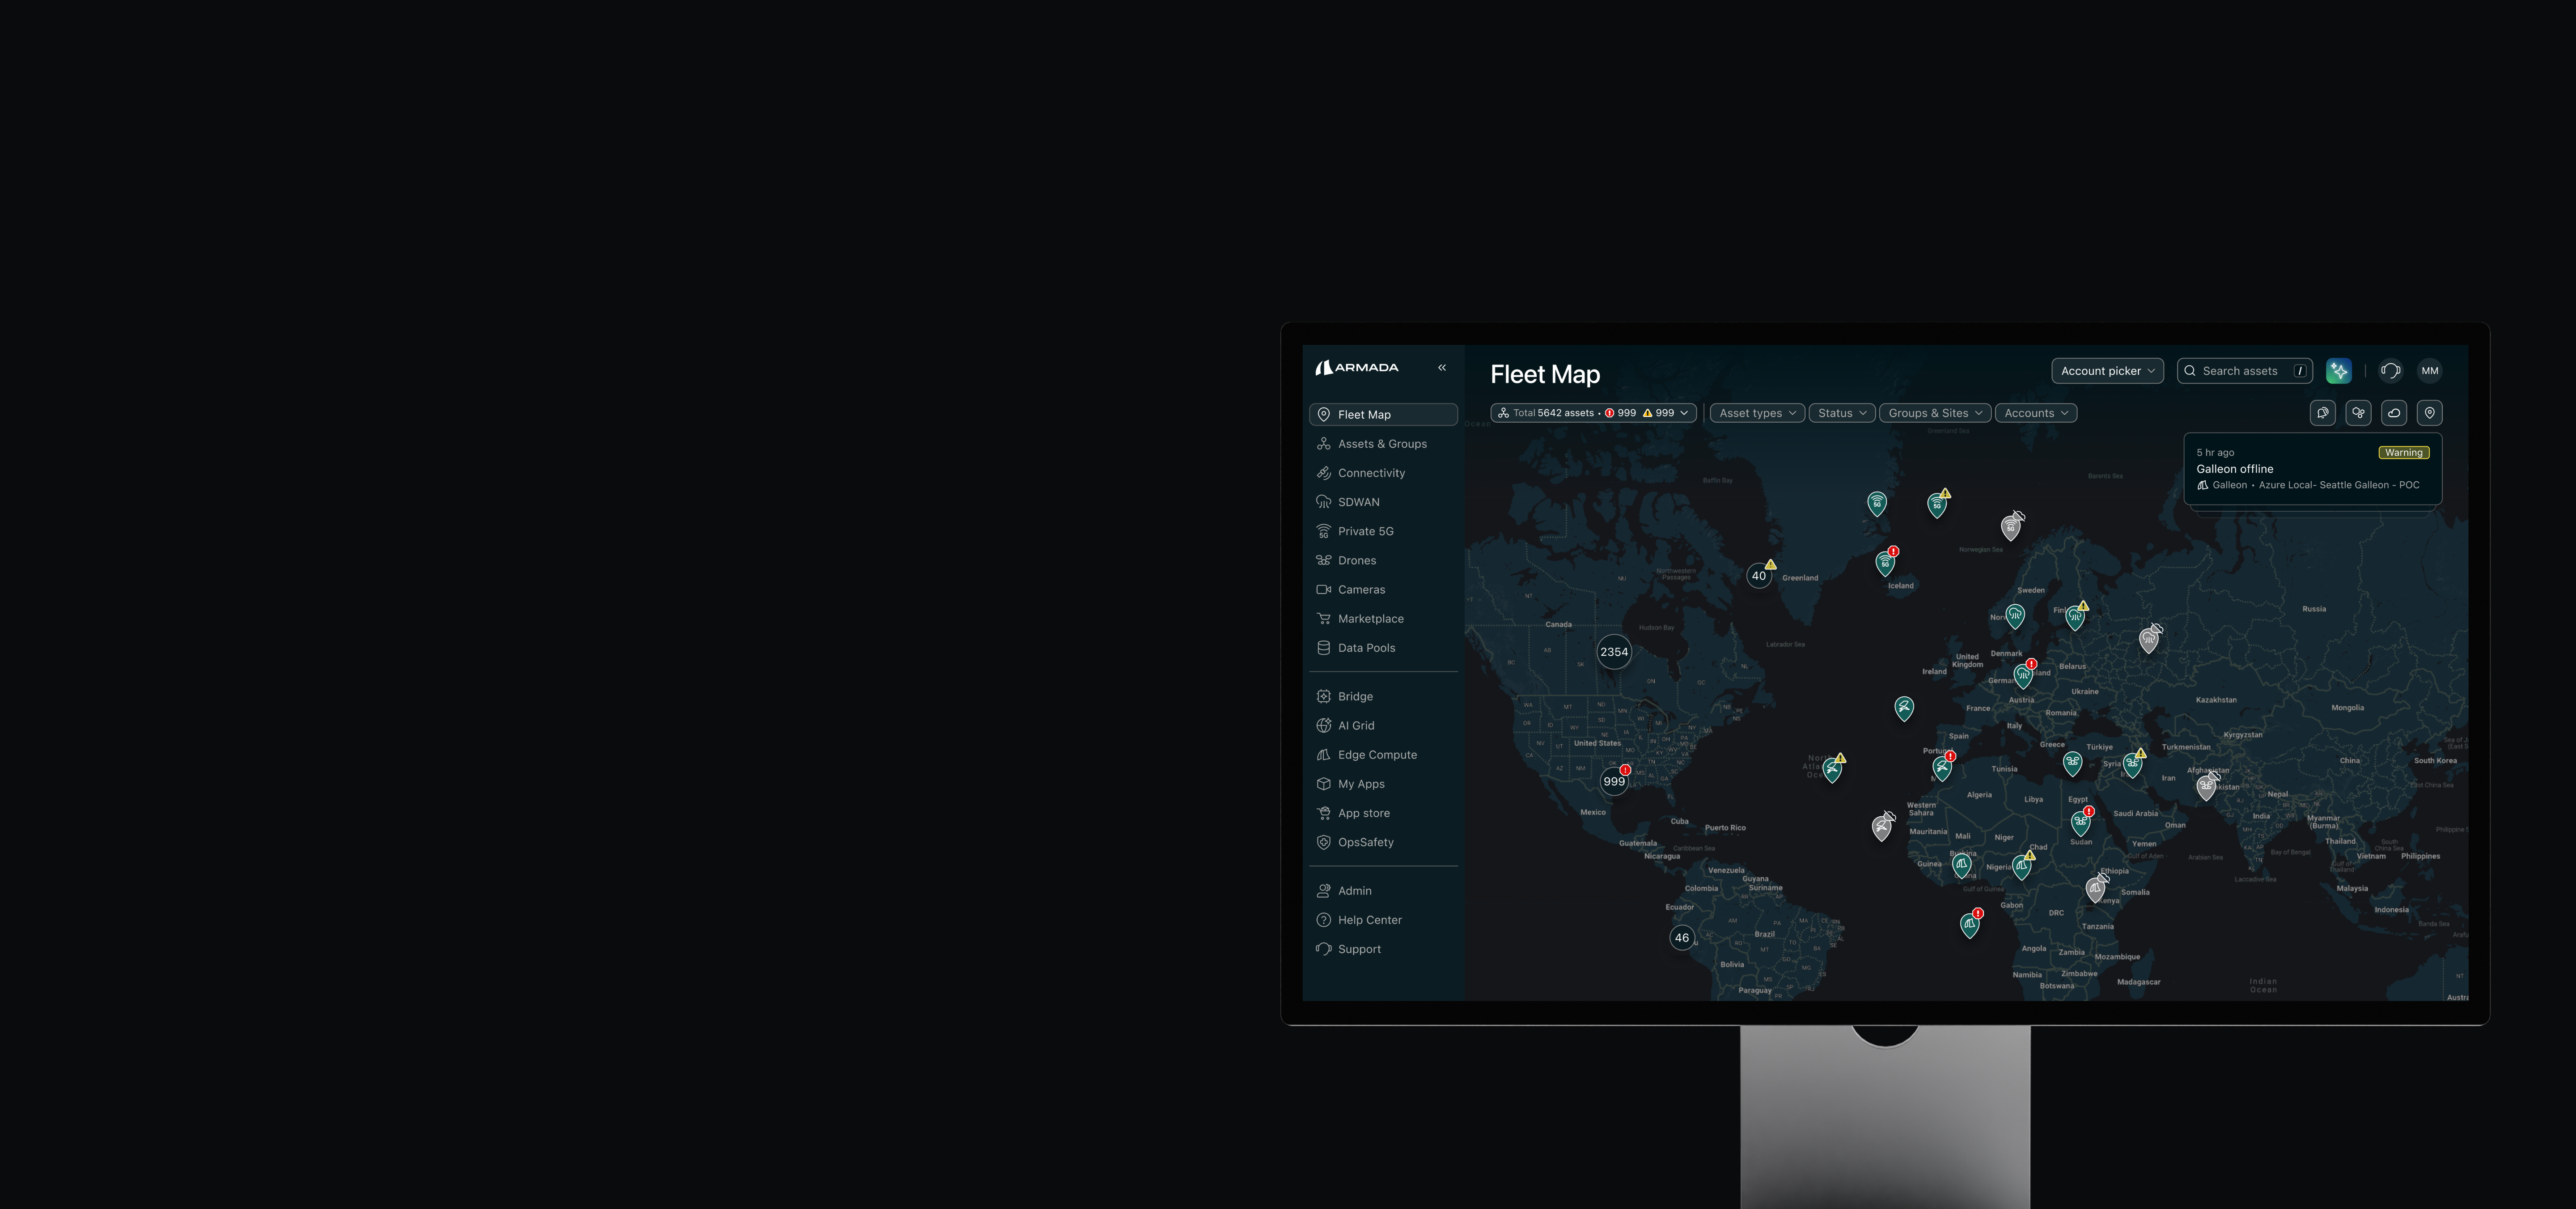Toggle the cloud weather layer button
The image size is (2576, 1209).
[x=2394, y=413]
